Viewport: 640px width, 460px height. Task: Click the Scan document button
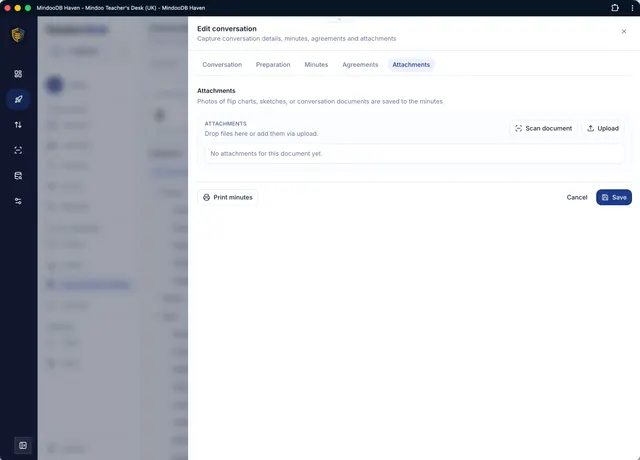[543, 128]
